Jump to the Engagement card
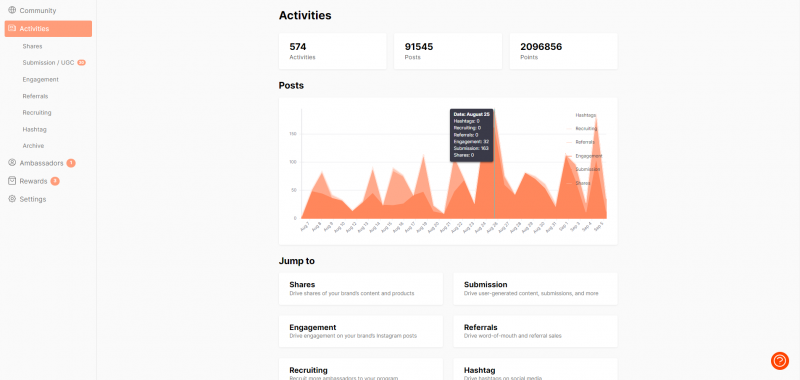This screenshot has height=380, width=800. (361, 332)
